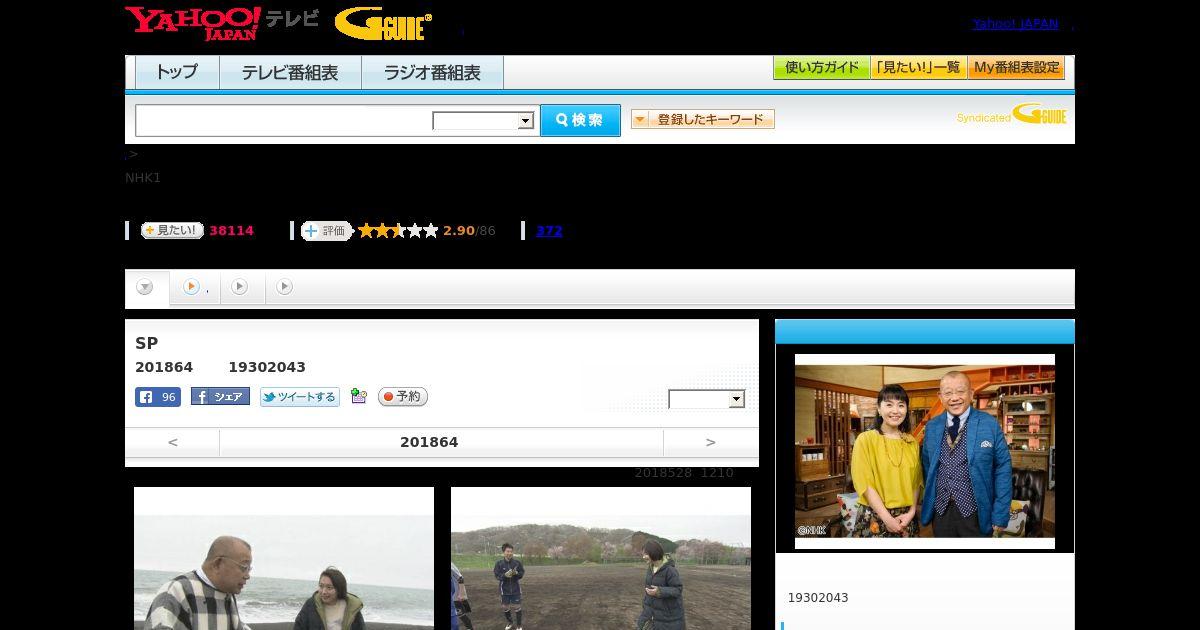Select the orange play-icon tab
Image resolution: width=1200 pixels, height=630 pixels.
pos(195,287)
